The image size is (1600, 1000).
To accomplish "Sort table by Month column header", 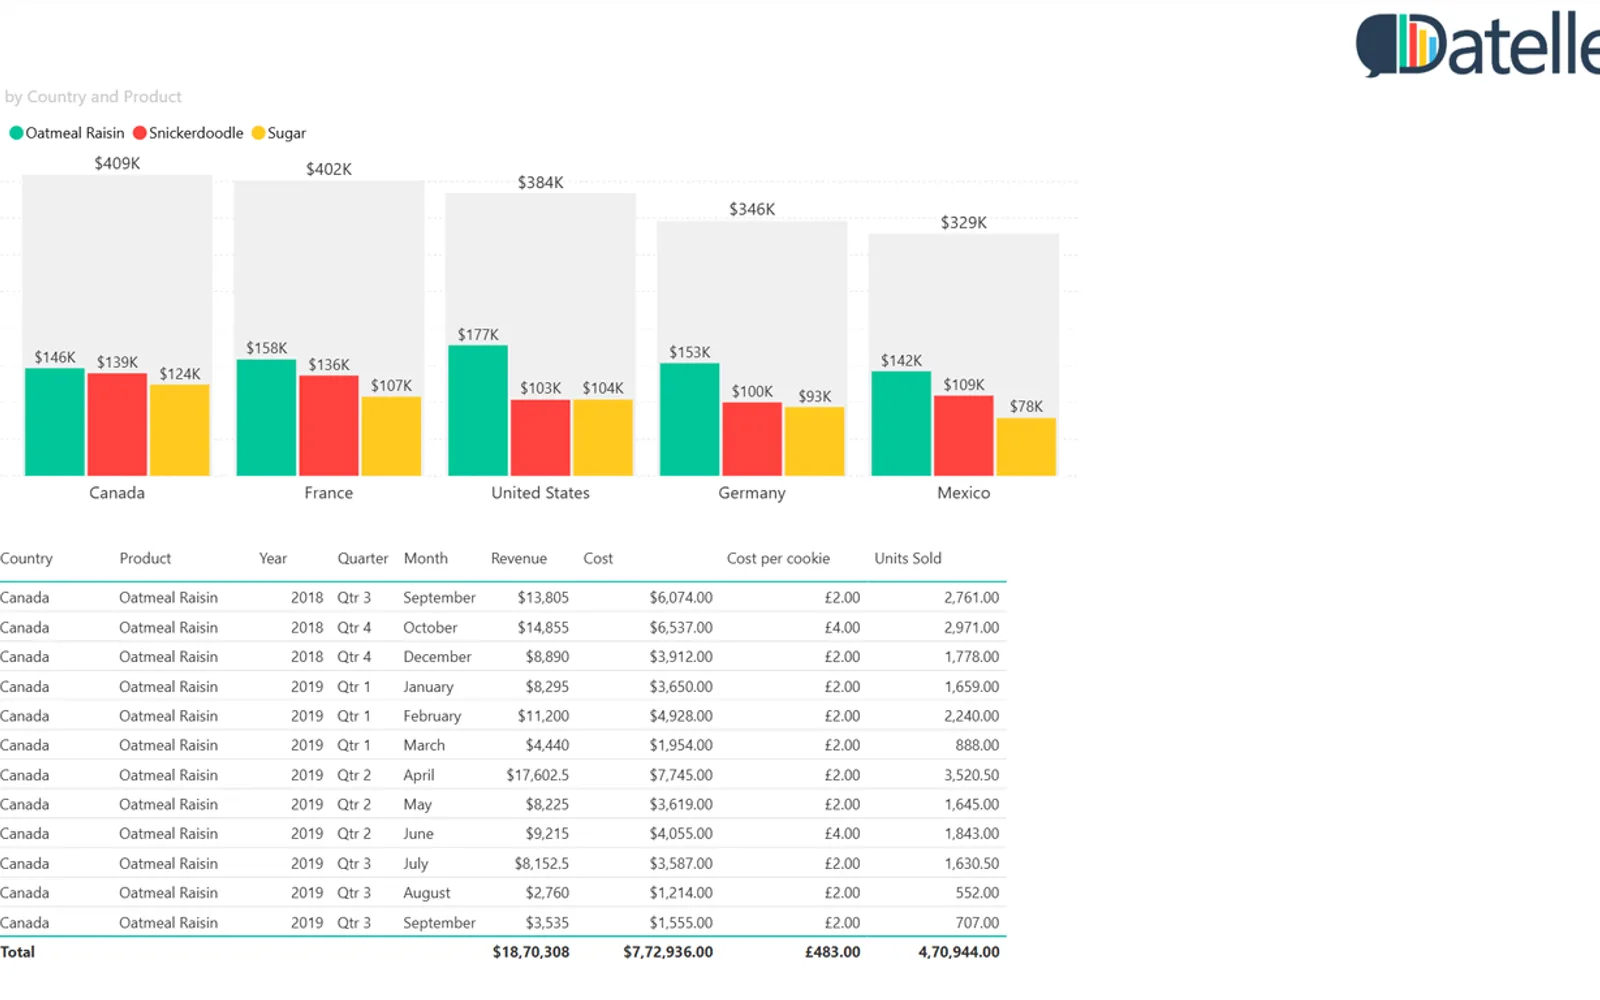I will 426,558.
